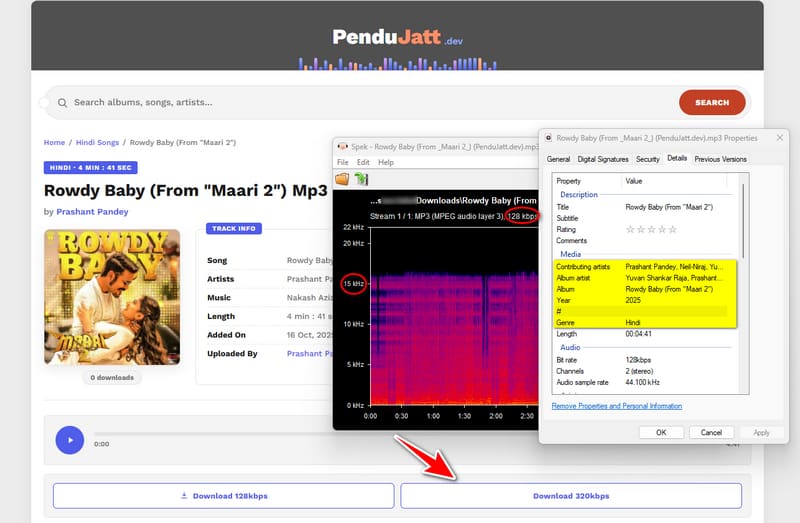
Task: Download the 320kbps version
Action: point(571,496)
